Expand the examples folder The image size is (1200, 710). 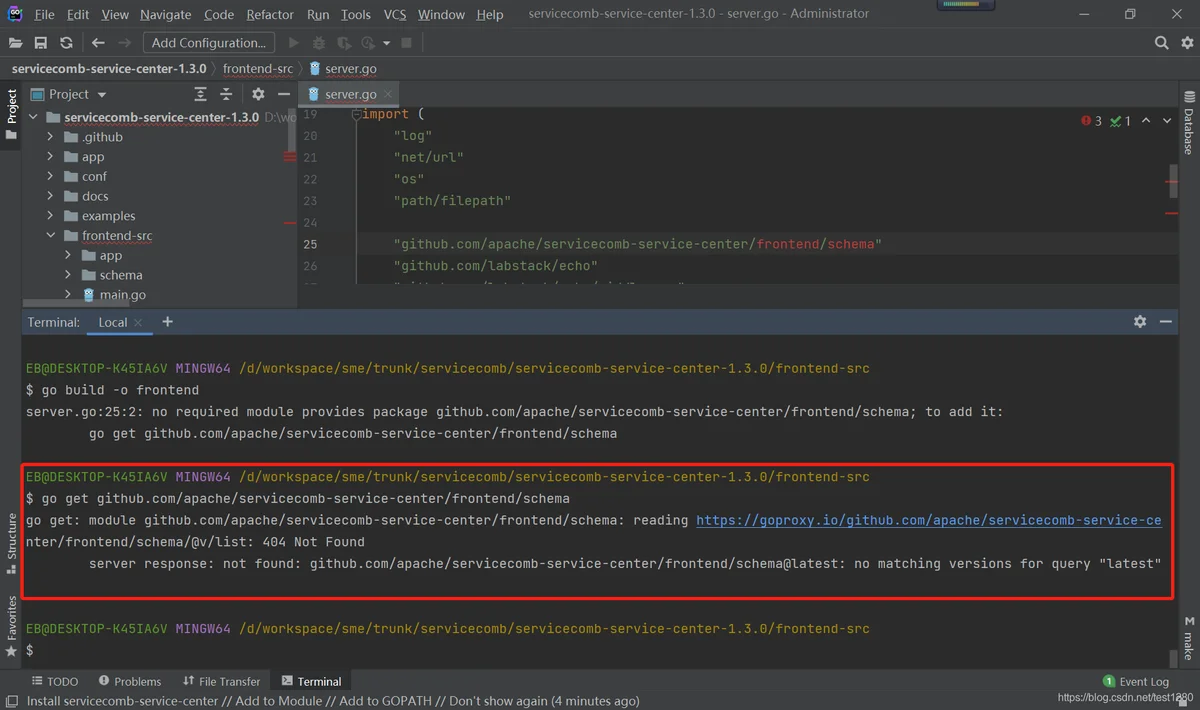[x=50, y=216]
